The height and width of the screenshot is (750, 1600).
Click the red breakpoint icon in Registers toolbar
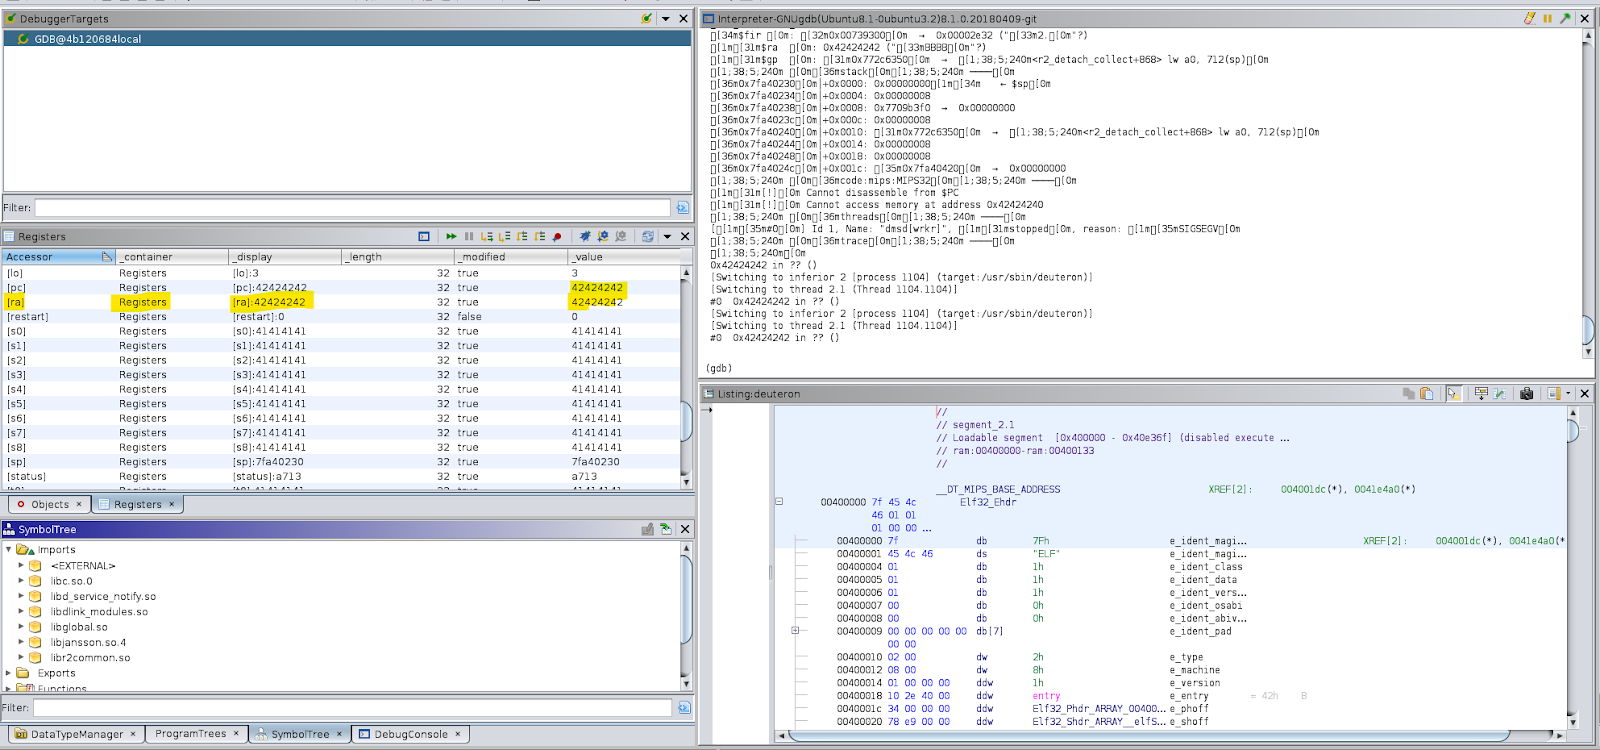[x=557, y=237]
